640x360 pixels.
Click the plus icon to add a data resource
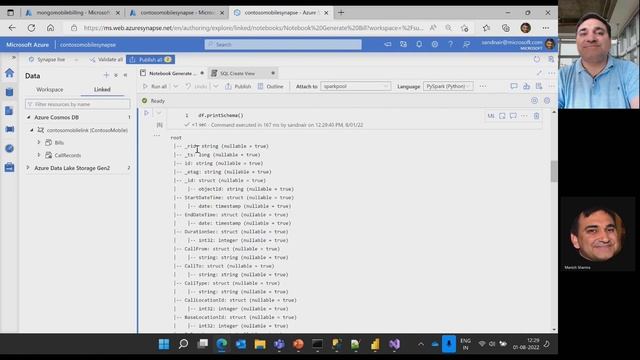[x=106, y=75]
